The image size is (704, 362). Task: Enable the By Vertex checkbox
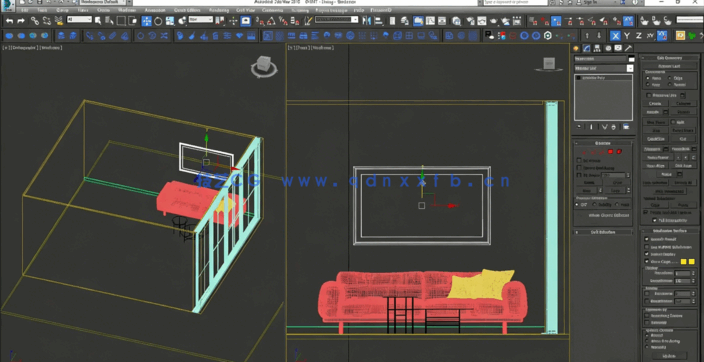579,160
